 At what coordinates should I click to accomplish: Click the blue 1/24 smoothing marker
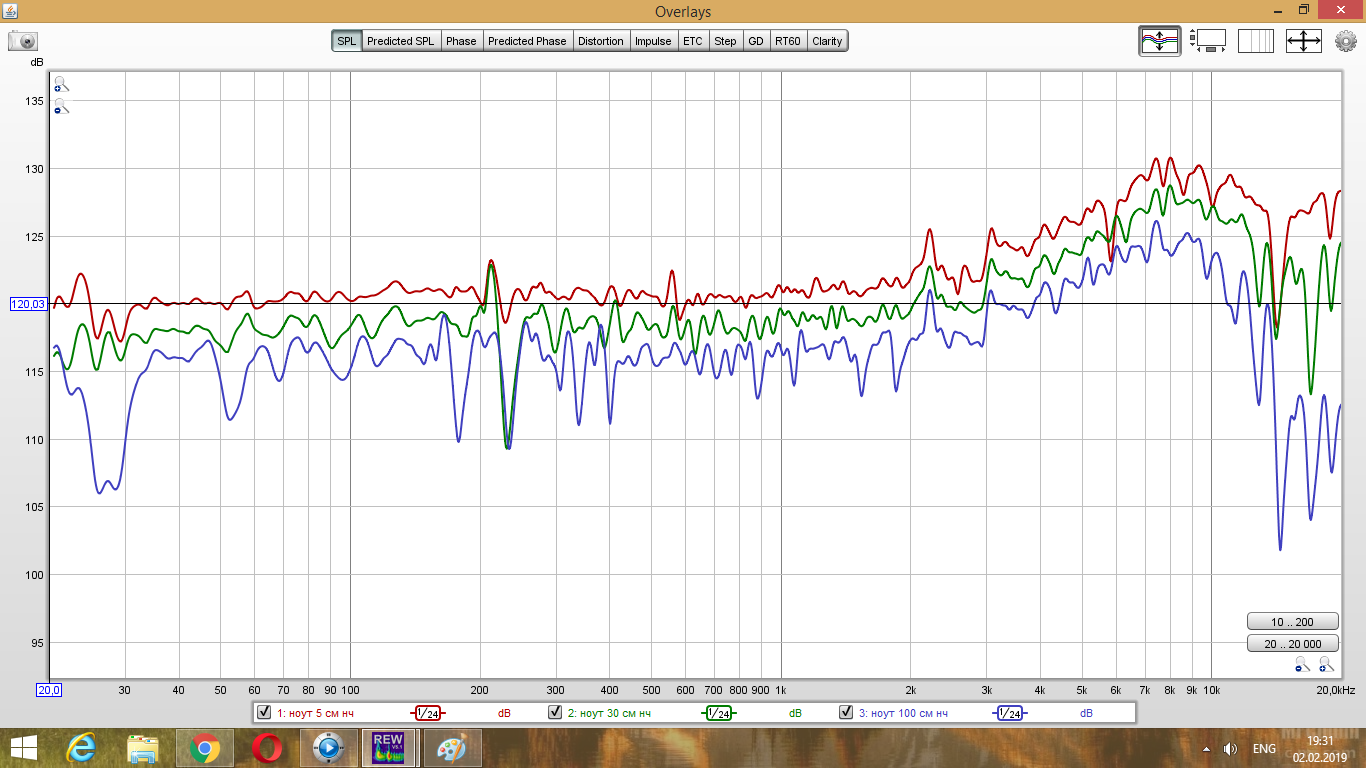point(1009,713)
